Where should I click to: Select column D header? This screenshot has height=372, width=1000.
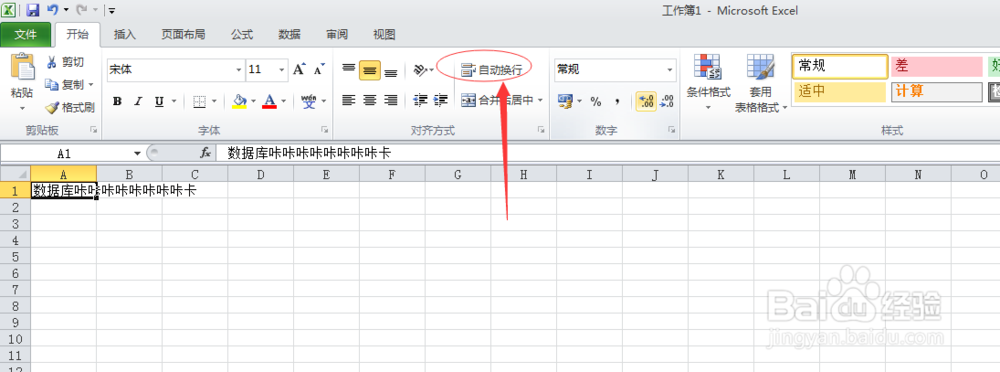[261, 174]
